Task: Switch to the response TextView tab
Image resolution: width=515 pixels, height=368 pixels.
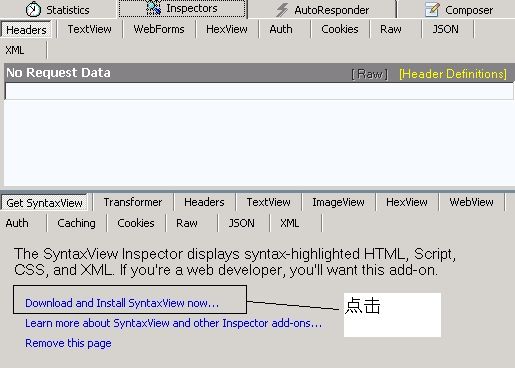Action: click(x=268, y=202)
